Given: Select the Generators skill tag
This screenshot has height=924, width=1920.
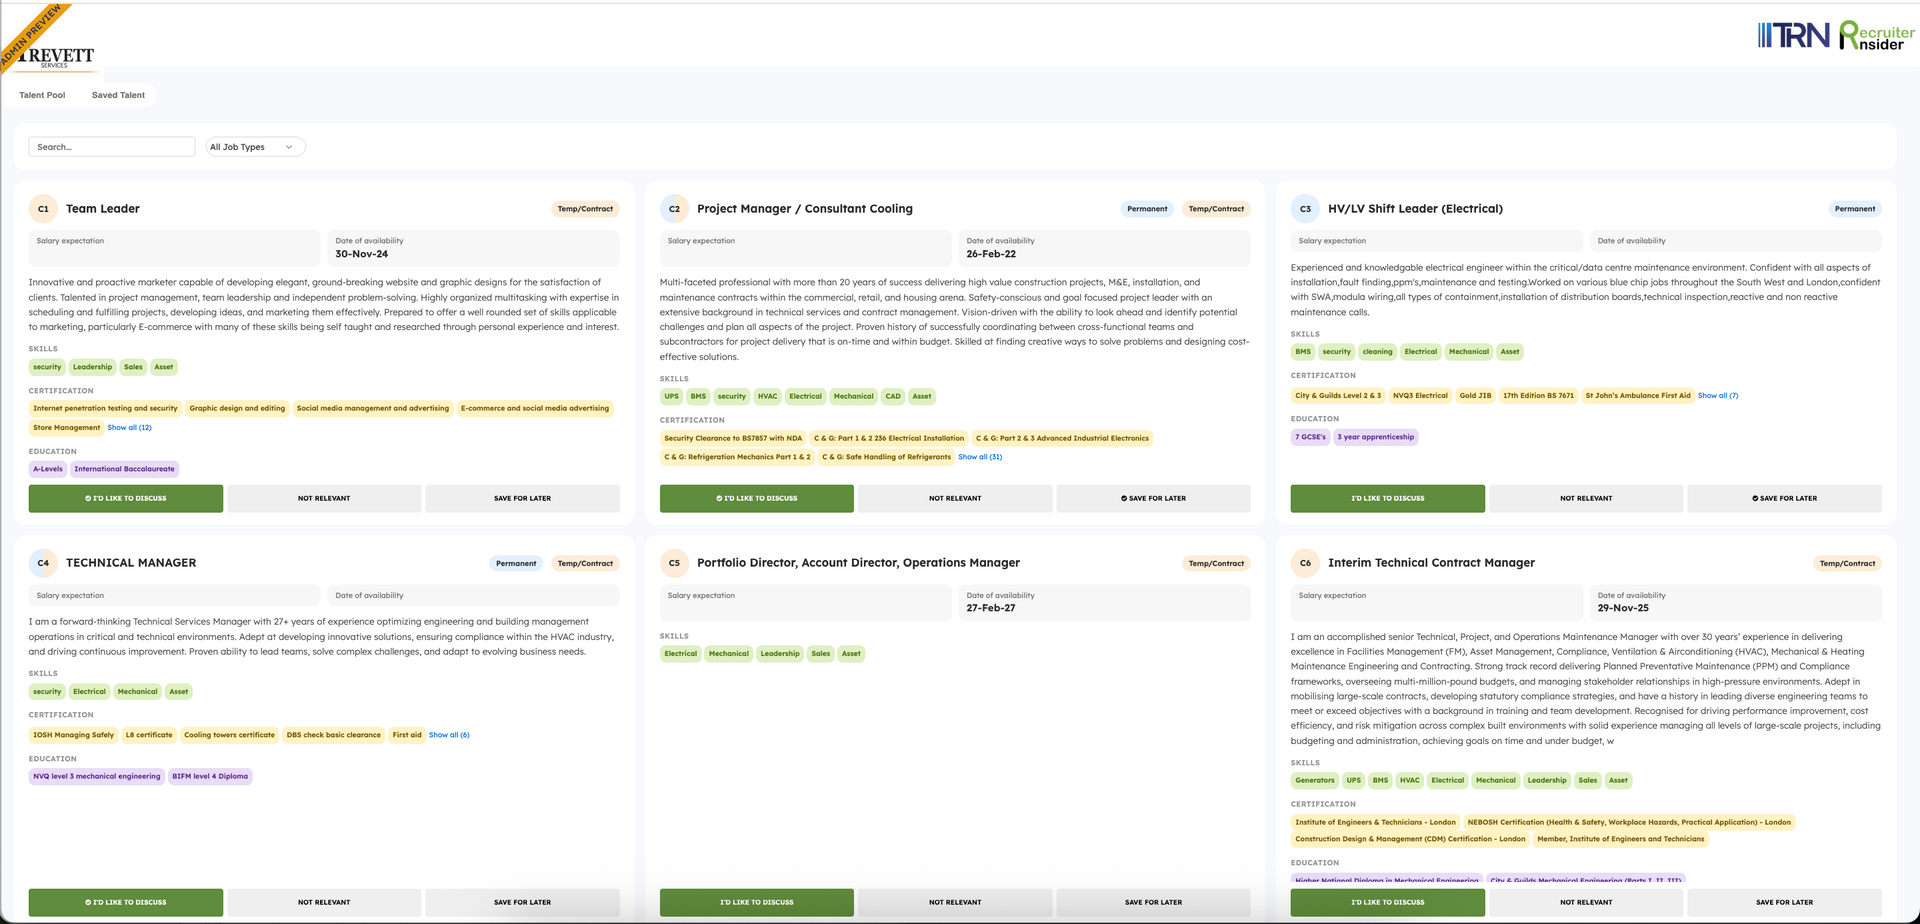Looking at the screenshot, I should pyautogui.click(x=1314, y=781).
